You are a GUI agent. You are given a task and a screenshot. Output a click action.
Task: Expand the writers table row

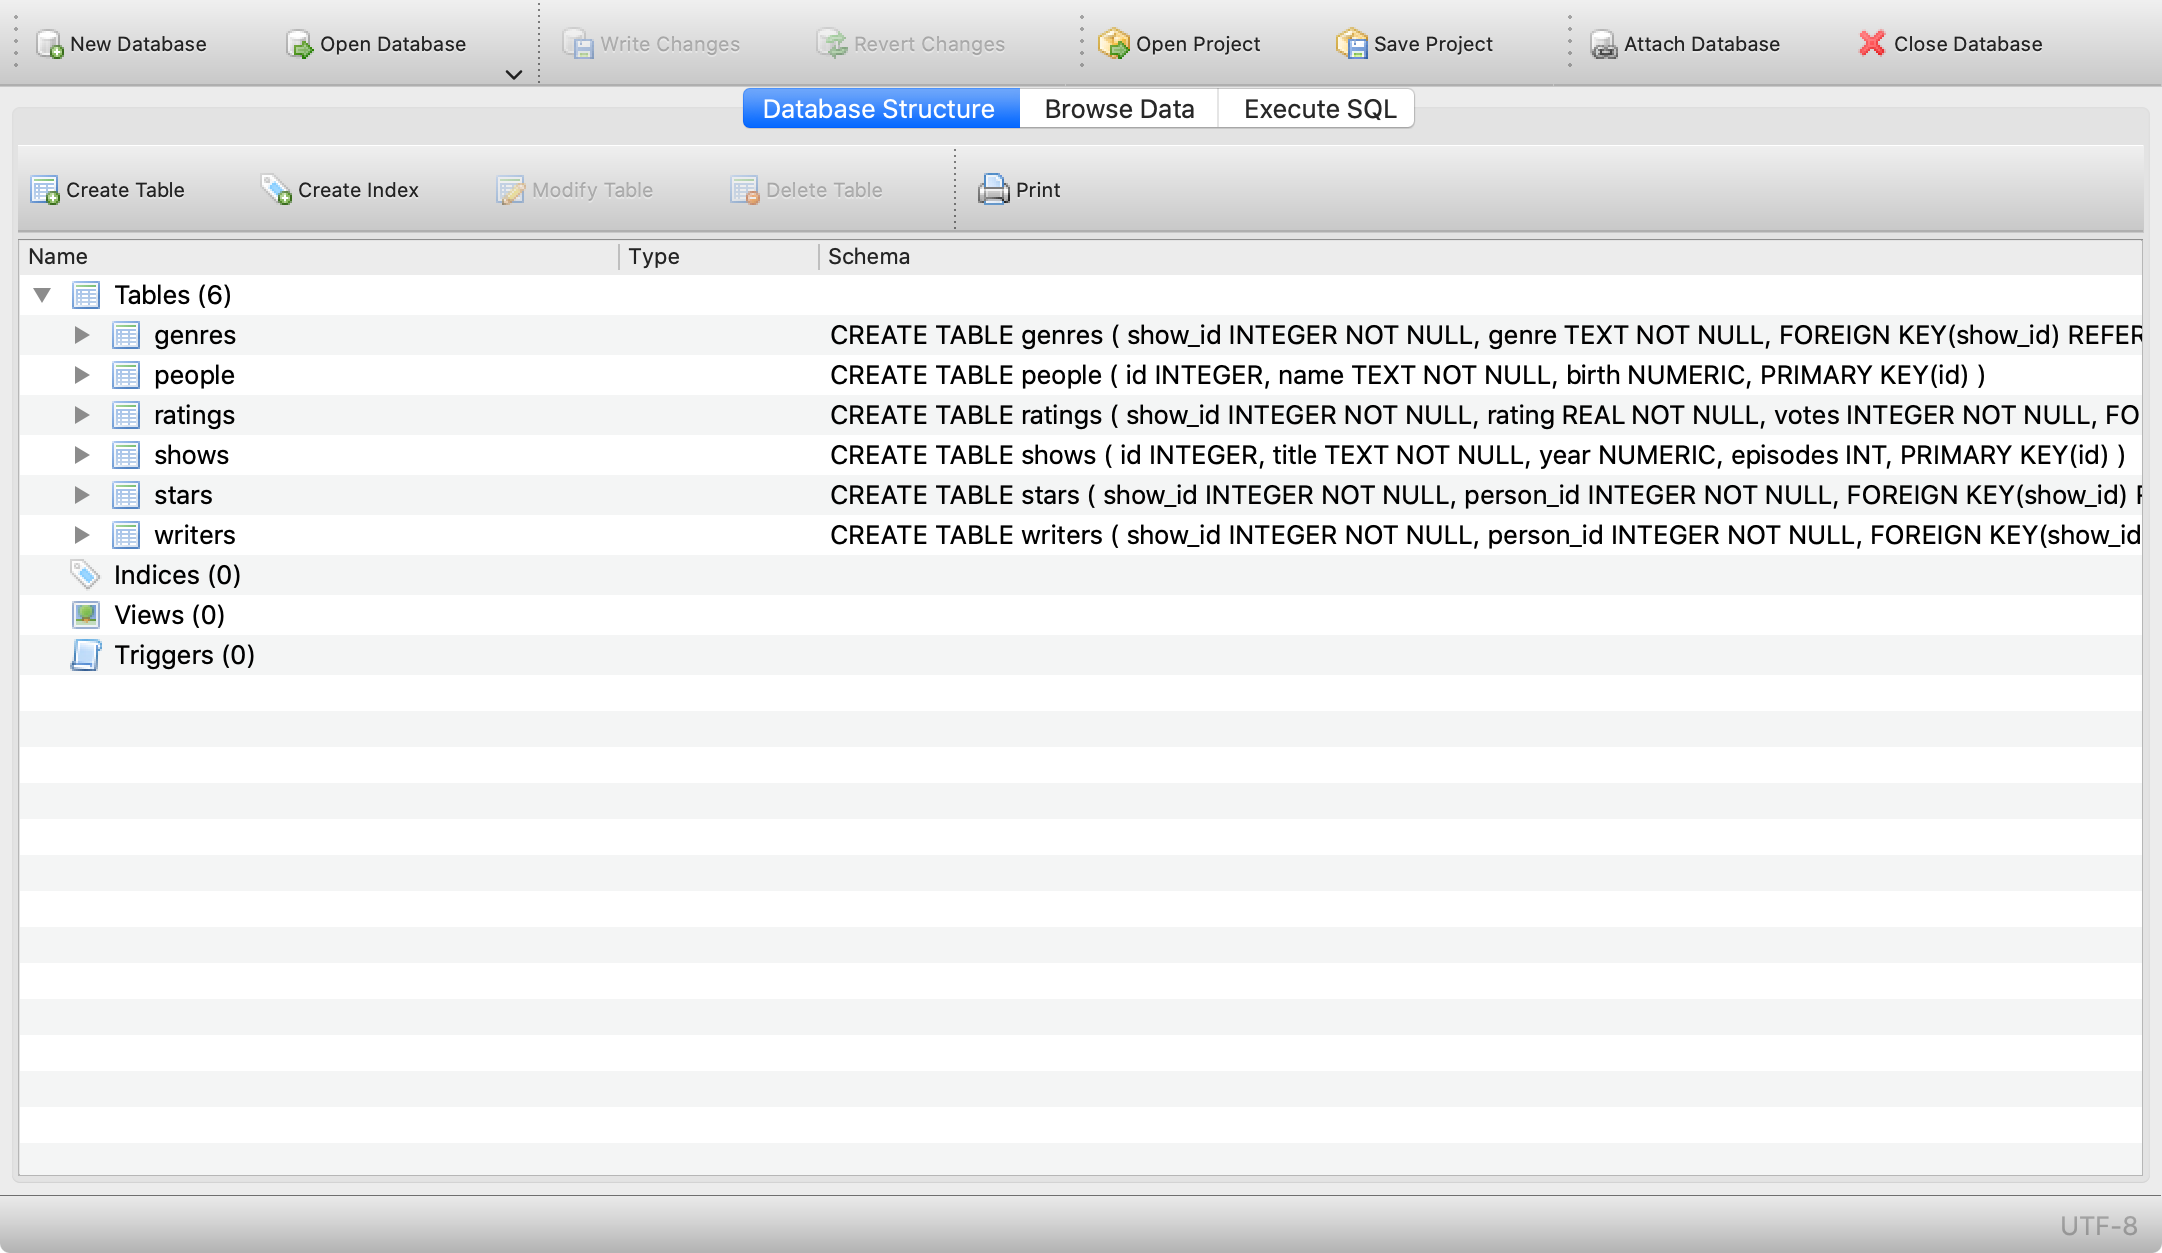pos(82,535)
